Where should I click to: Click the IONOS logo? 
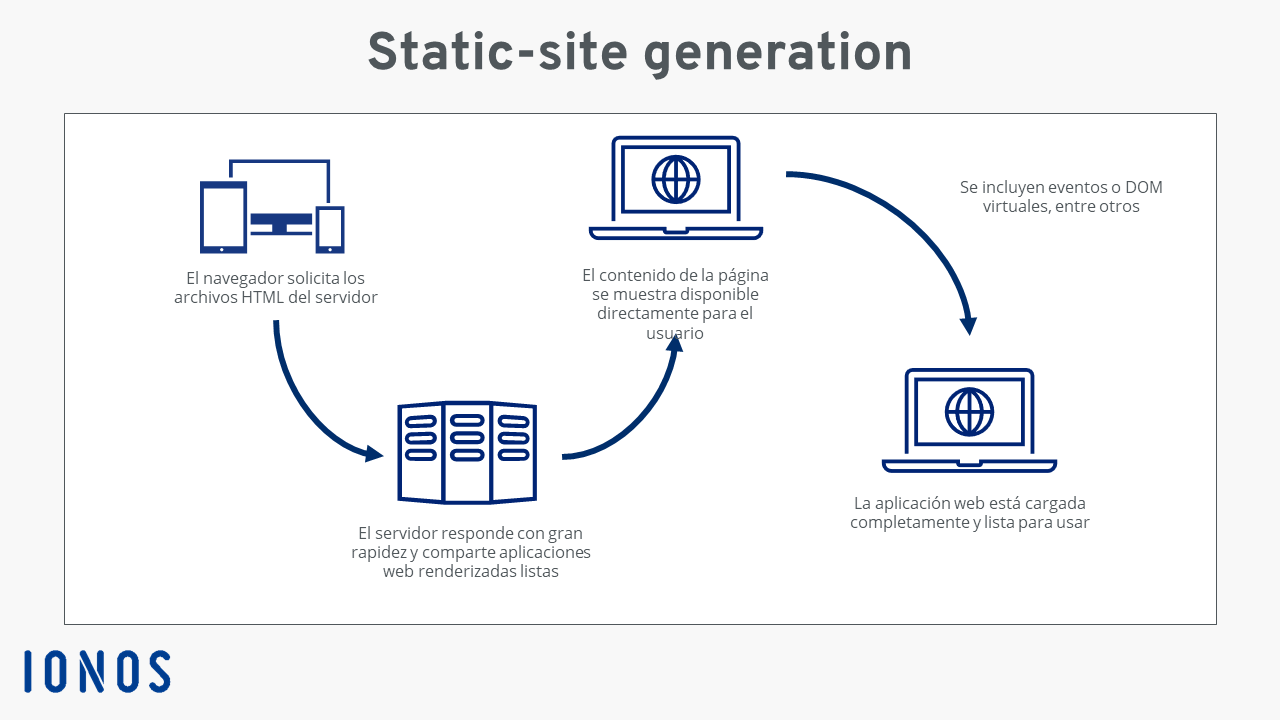click(97, 671)
